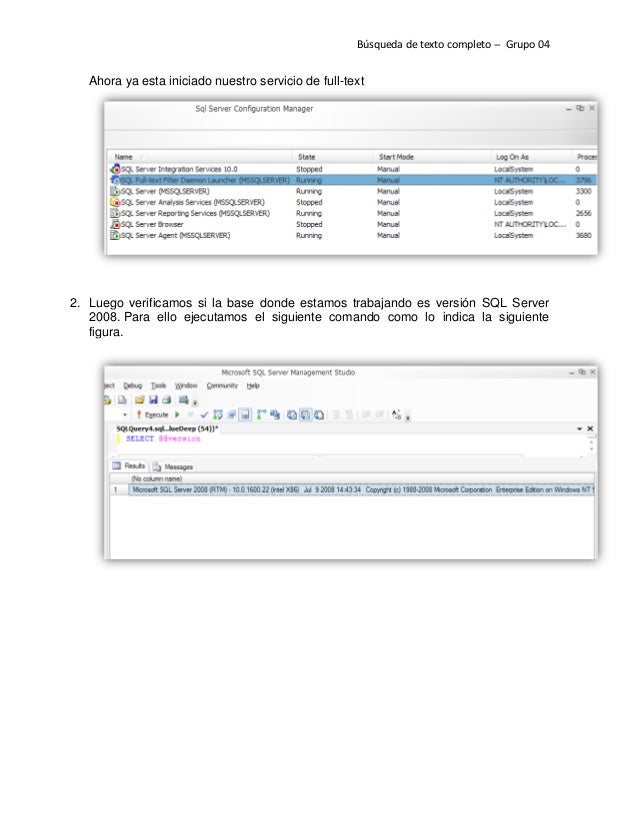The image size is (638, 826).
Task: Restore the Configuration Manager window size
Action: point(580,108)
